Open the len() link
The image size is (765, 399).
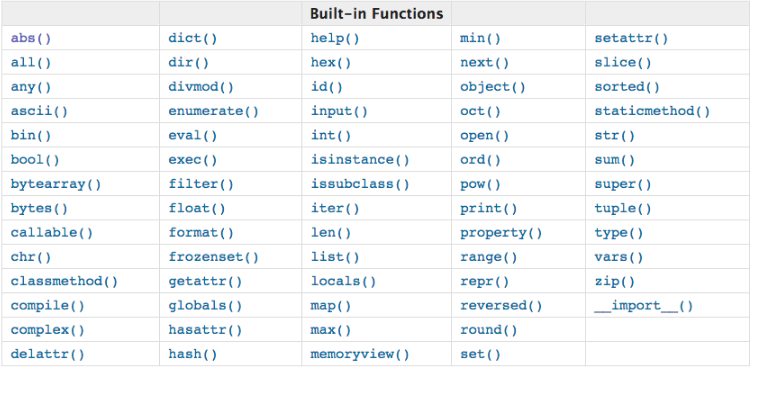331,233
